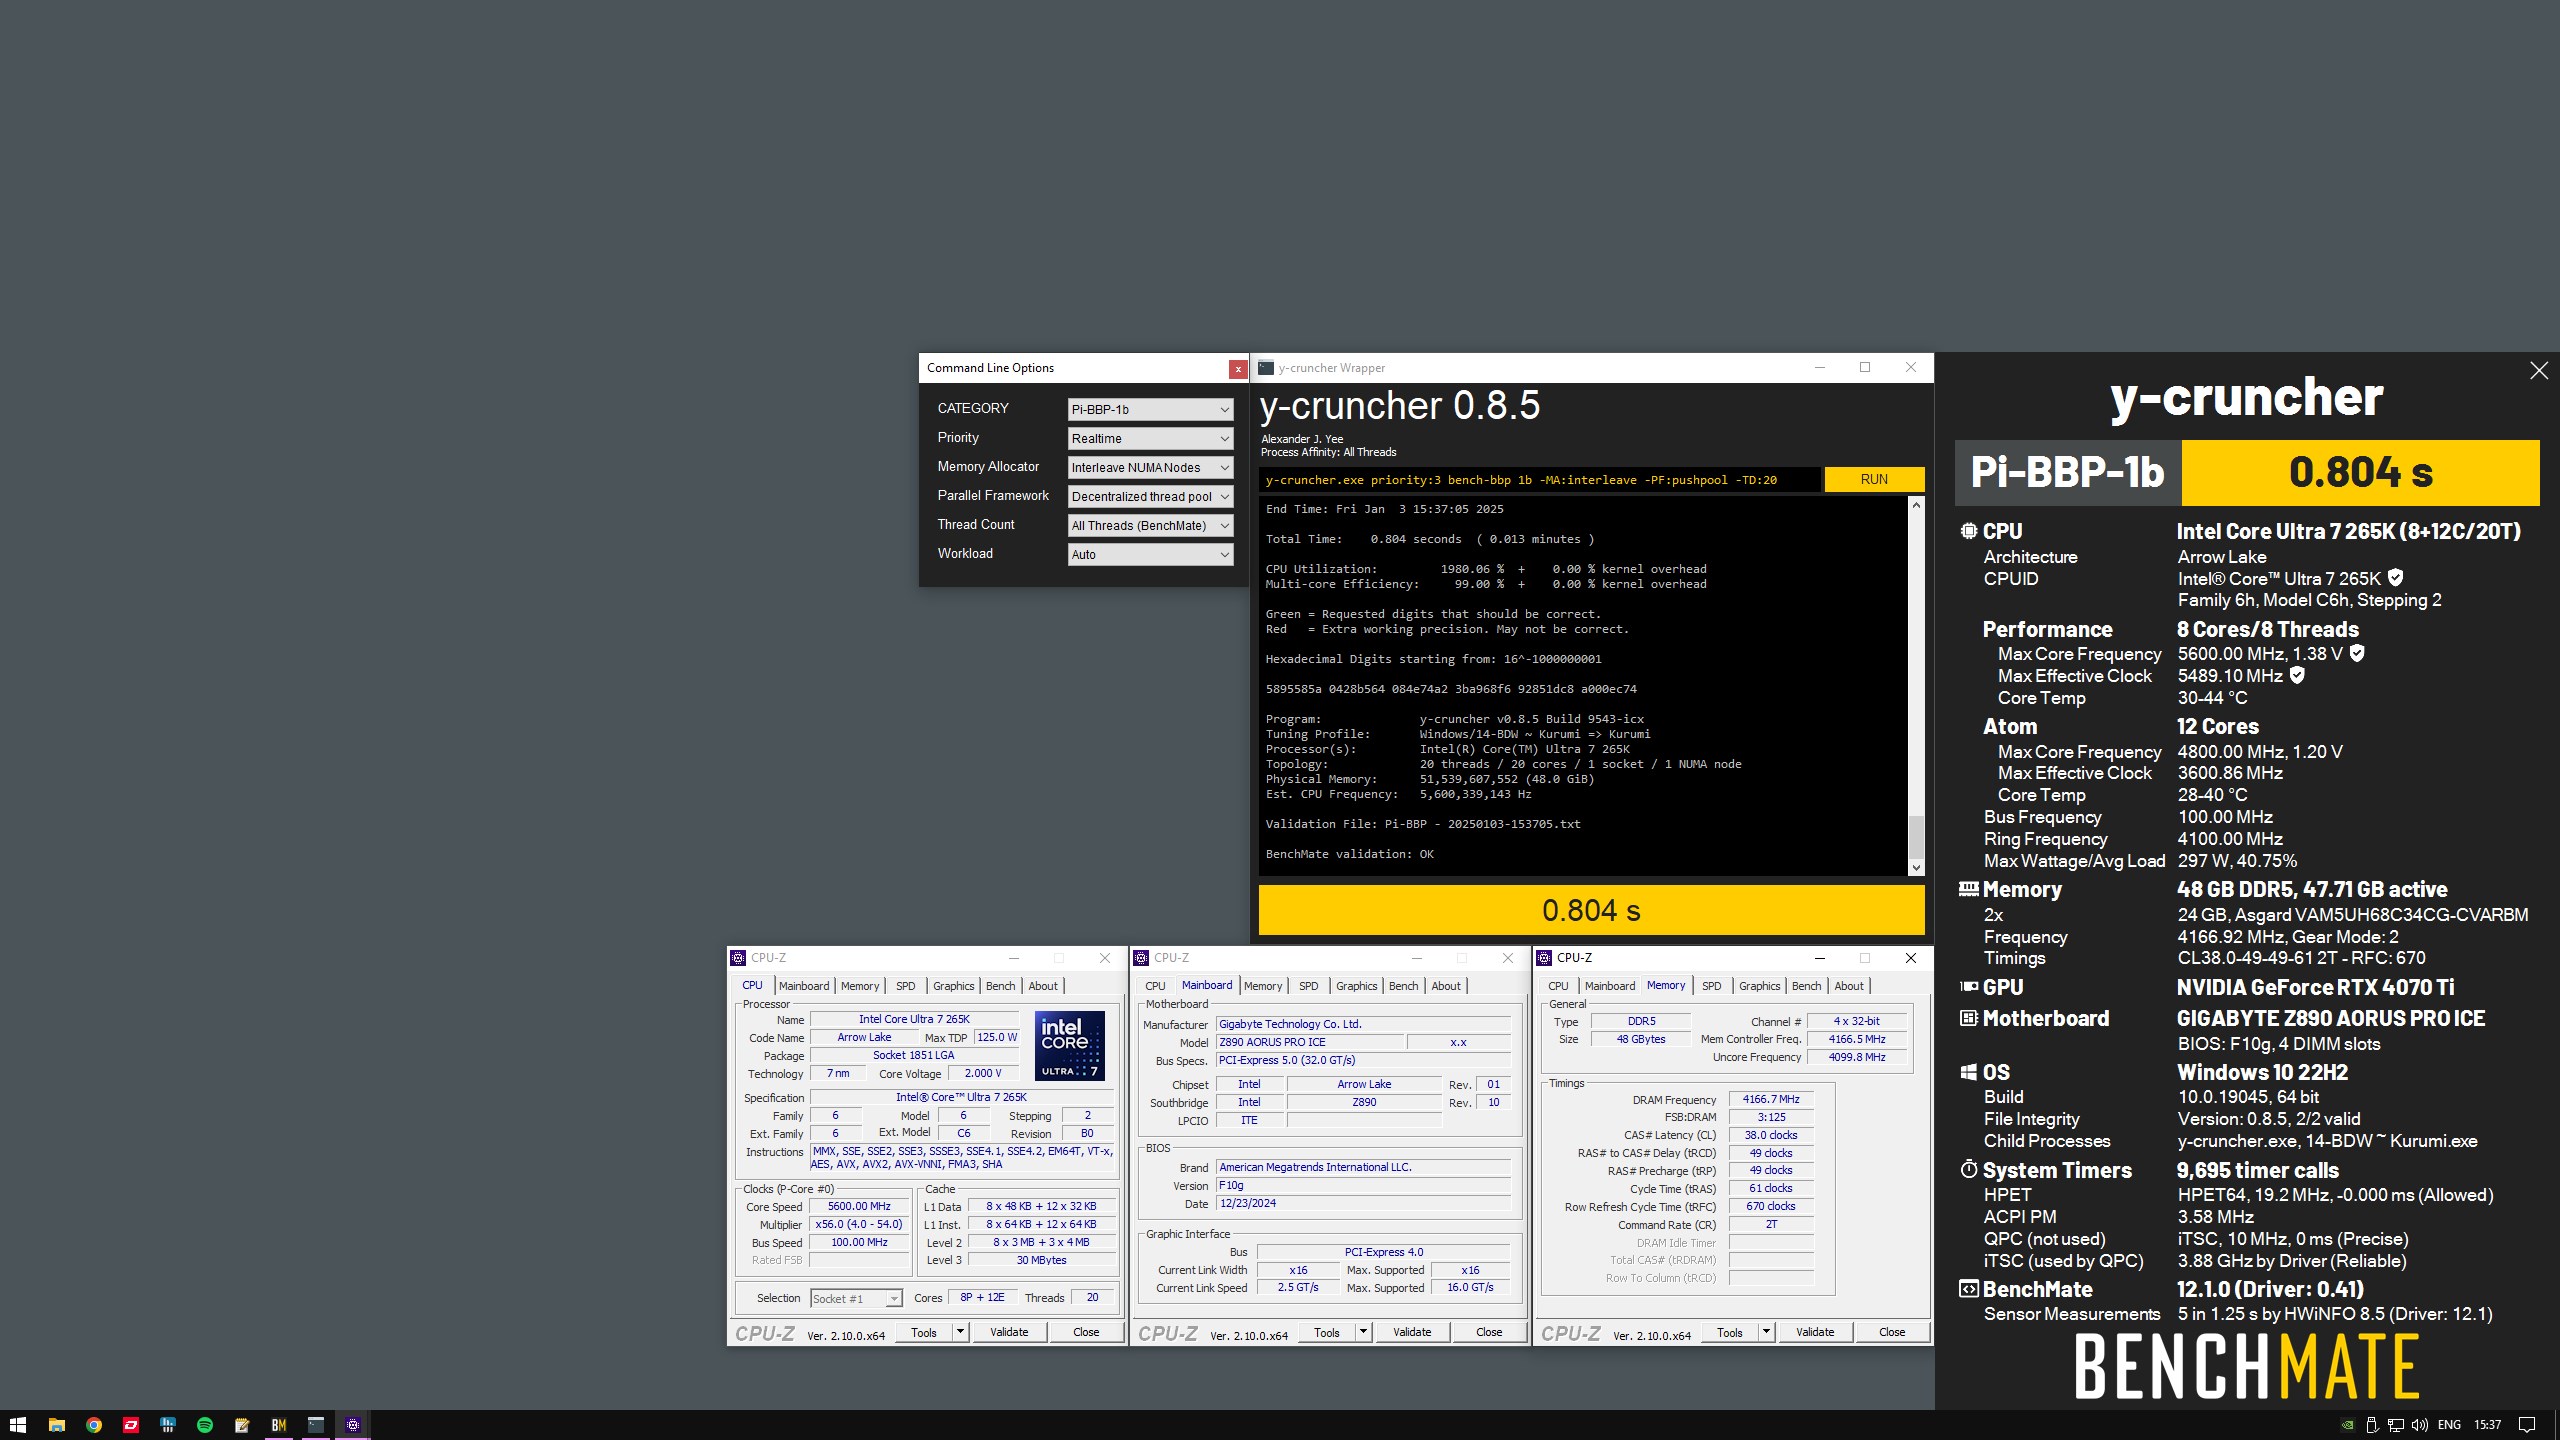Open the Bench tab in the CPU-Z Memory window

pos(1806,986)
